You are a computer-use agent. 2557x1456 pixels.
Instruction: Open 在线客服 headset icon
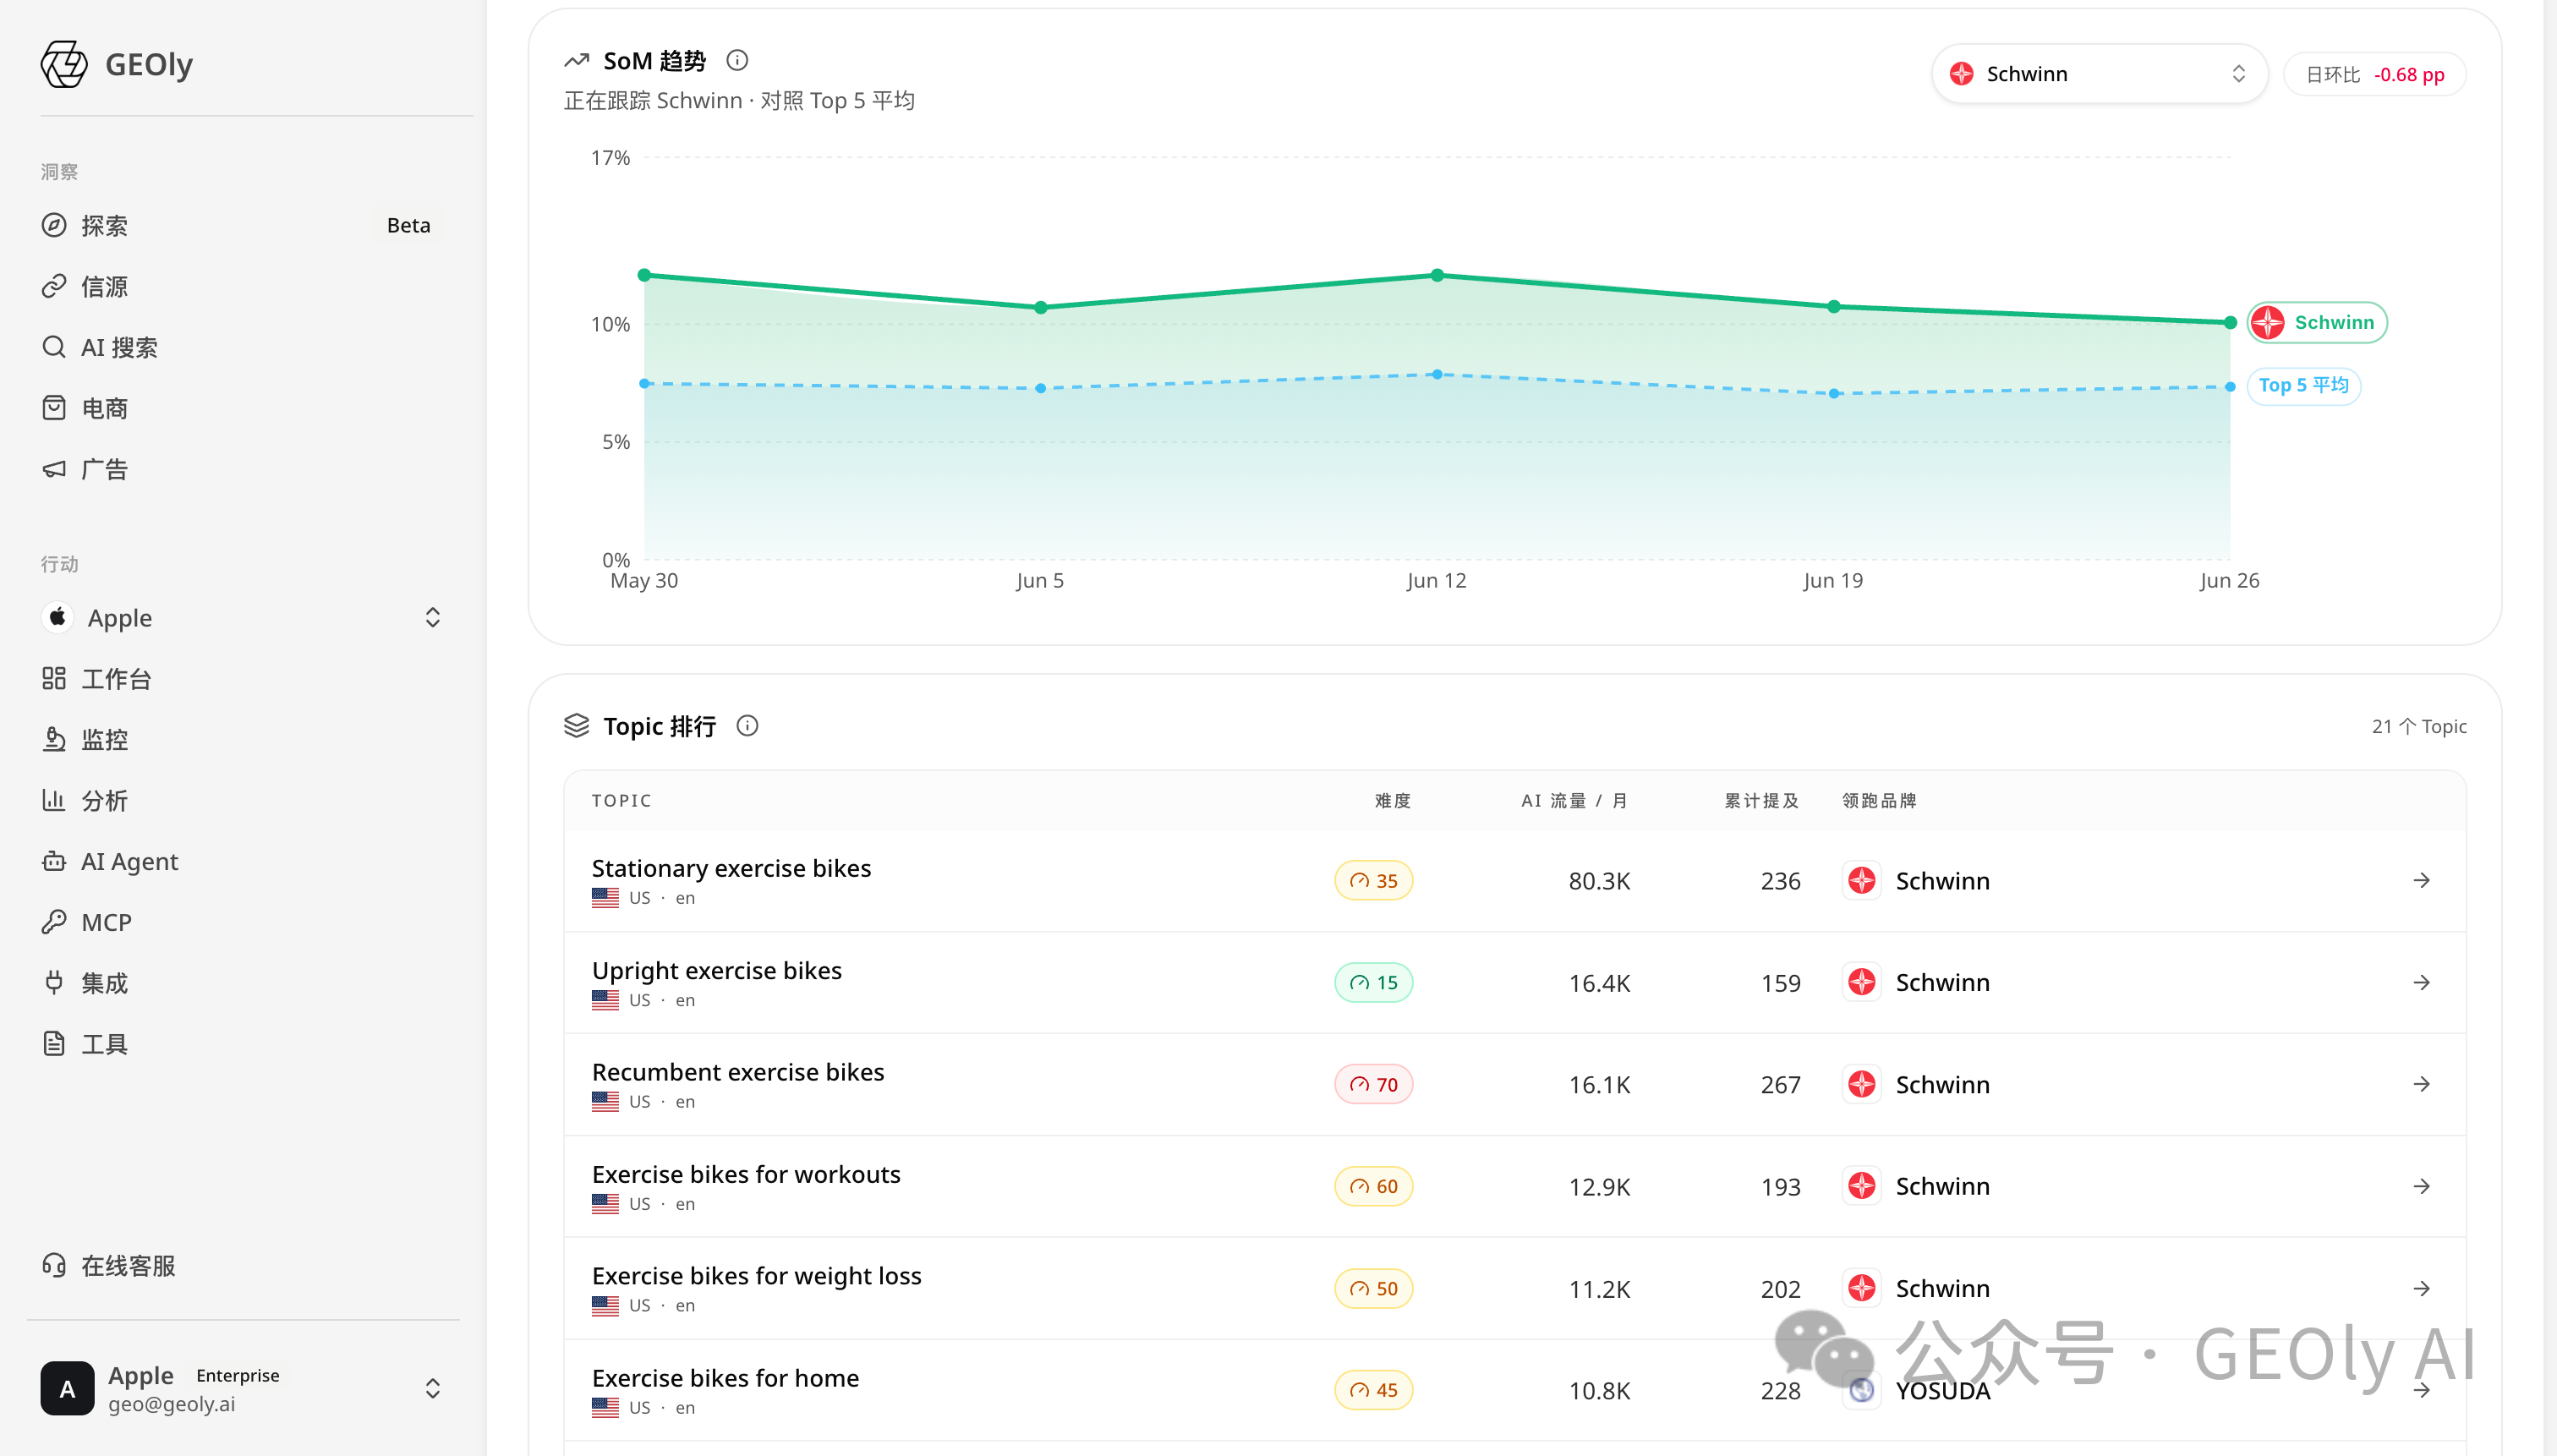[x=54, y=1265]
